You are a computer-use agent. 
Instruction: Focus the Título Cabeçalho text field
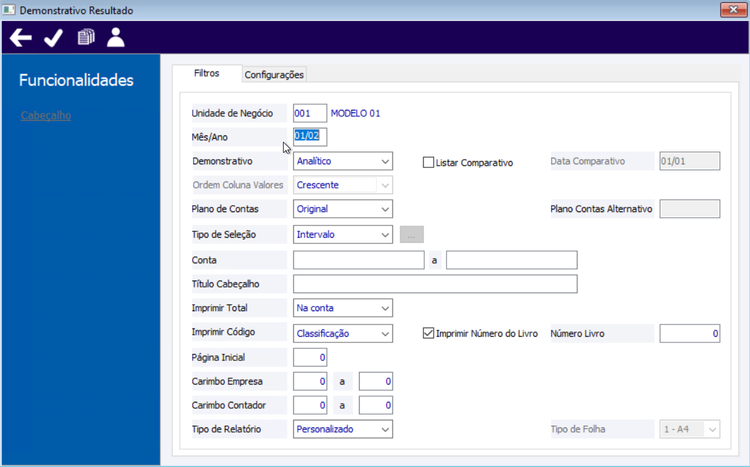pos(435,284)
